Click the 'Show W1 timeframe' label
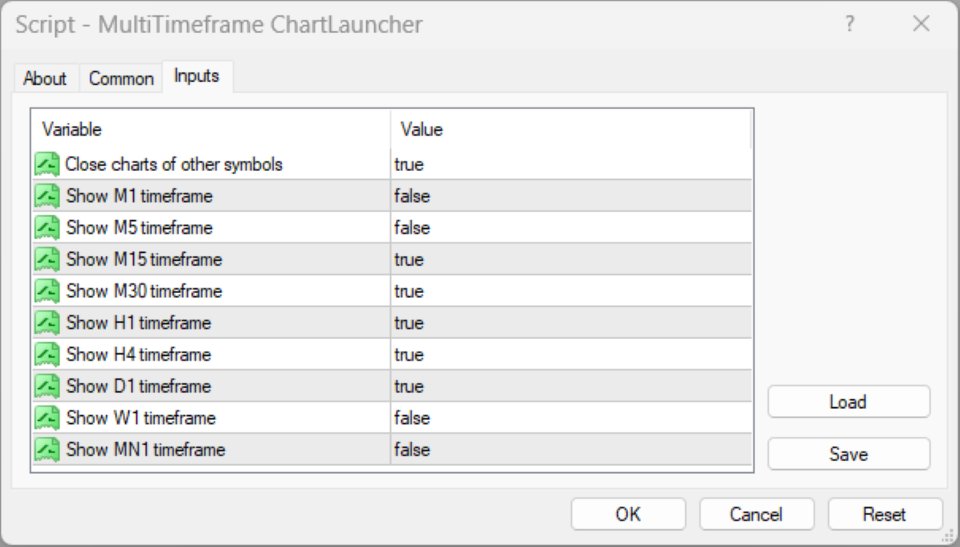The height and width of the screenshot is (547, 960). [141, 418]
